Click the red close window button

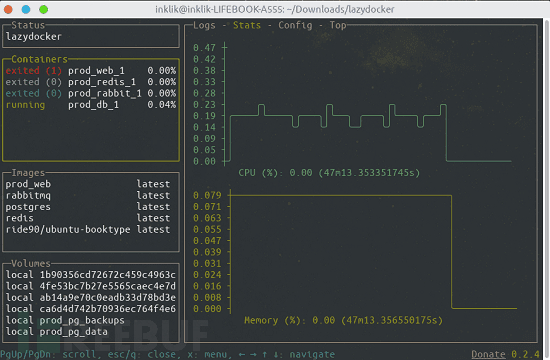point(8,9)
